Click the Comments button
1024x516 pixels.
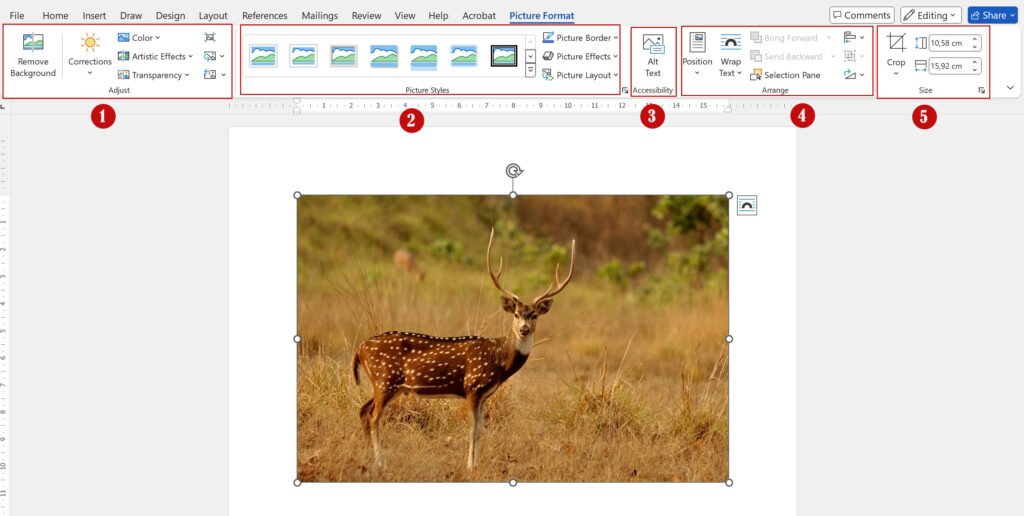[861, 15]
